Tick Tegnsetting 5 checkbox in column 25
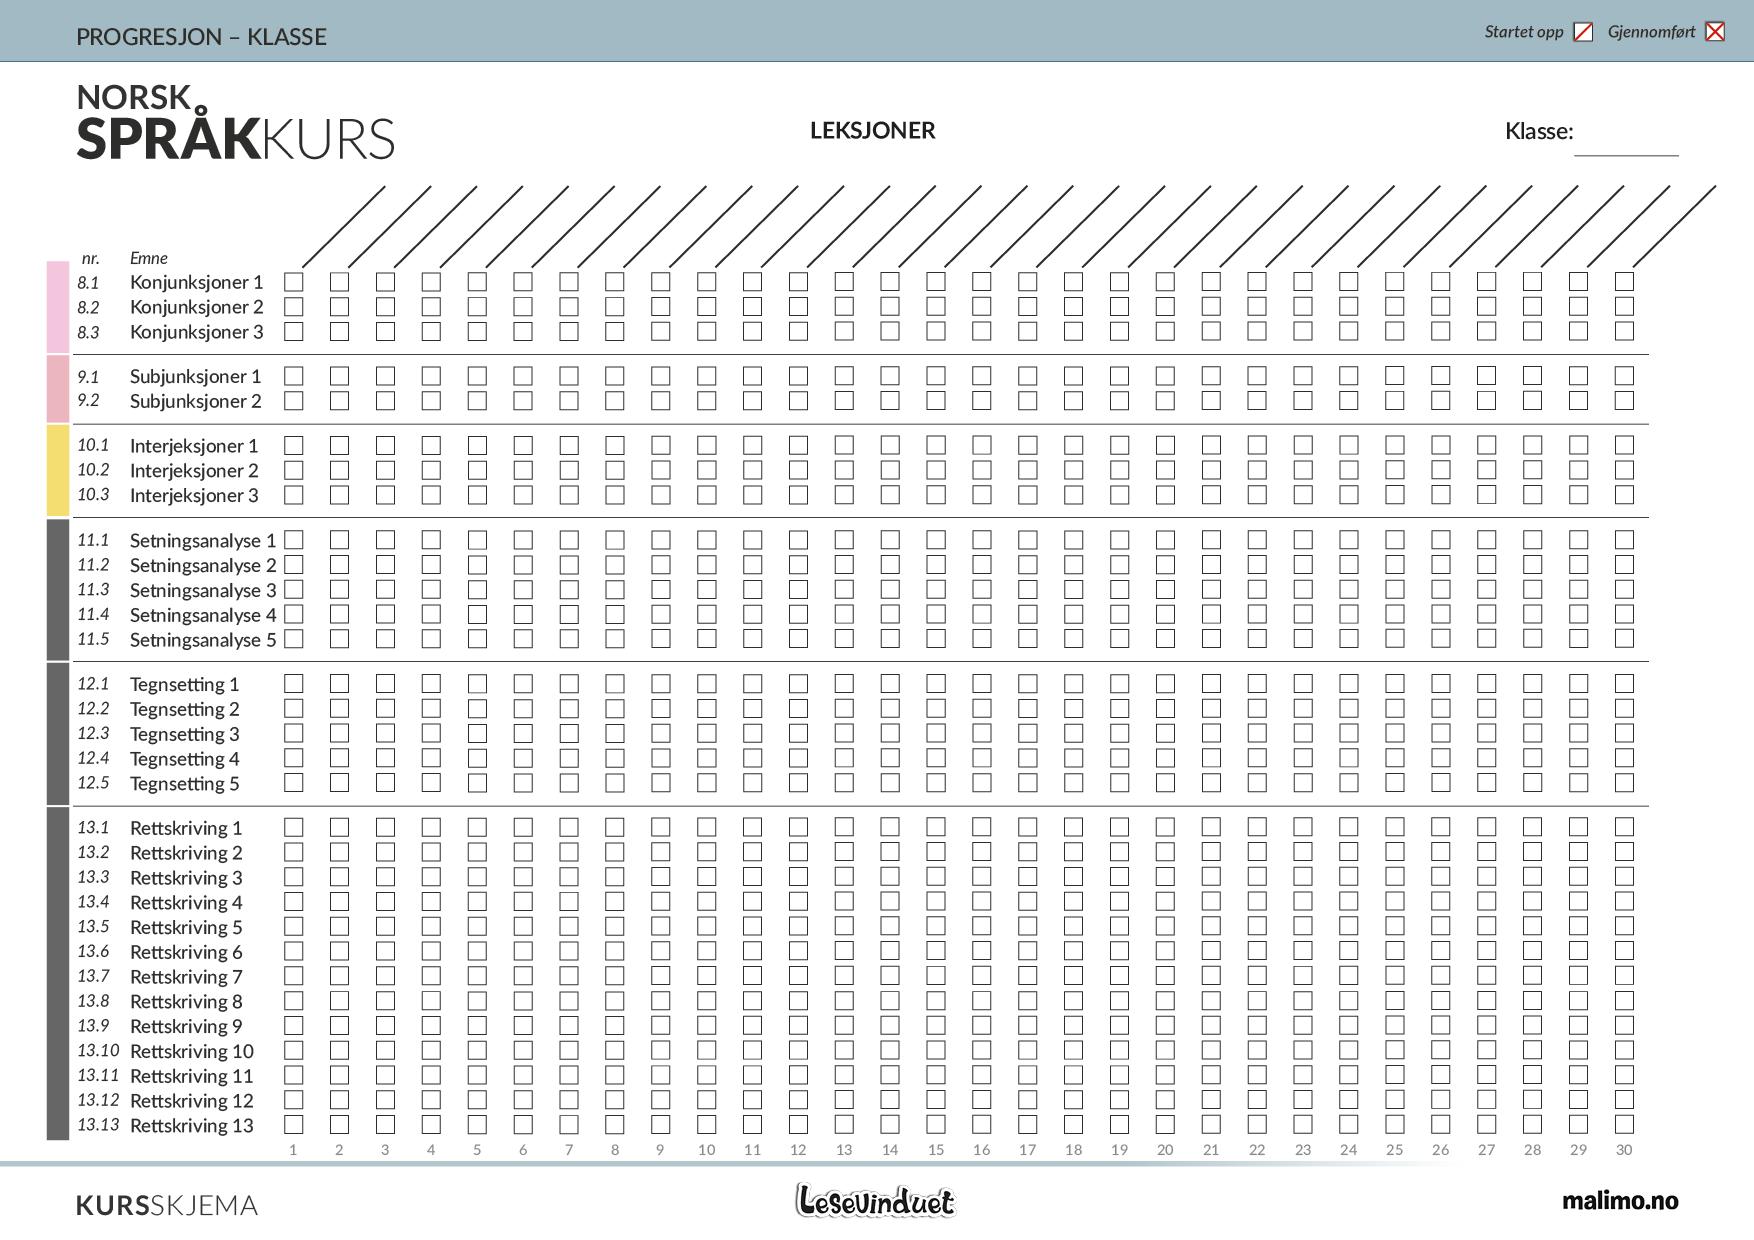The height and width of the screenshot is (1240, 1754). point(1395,783)
